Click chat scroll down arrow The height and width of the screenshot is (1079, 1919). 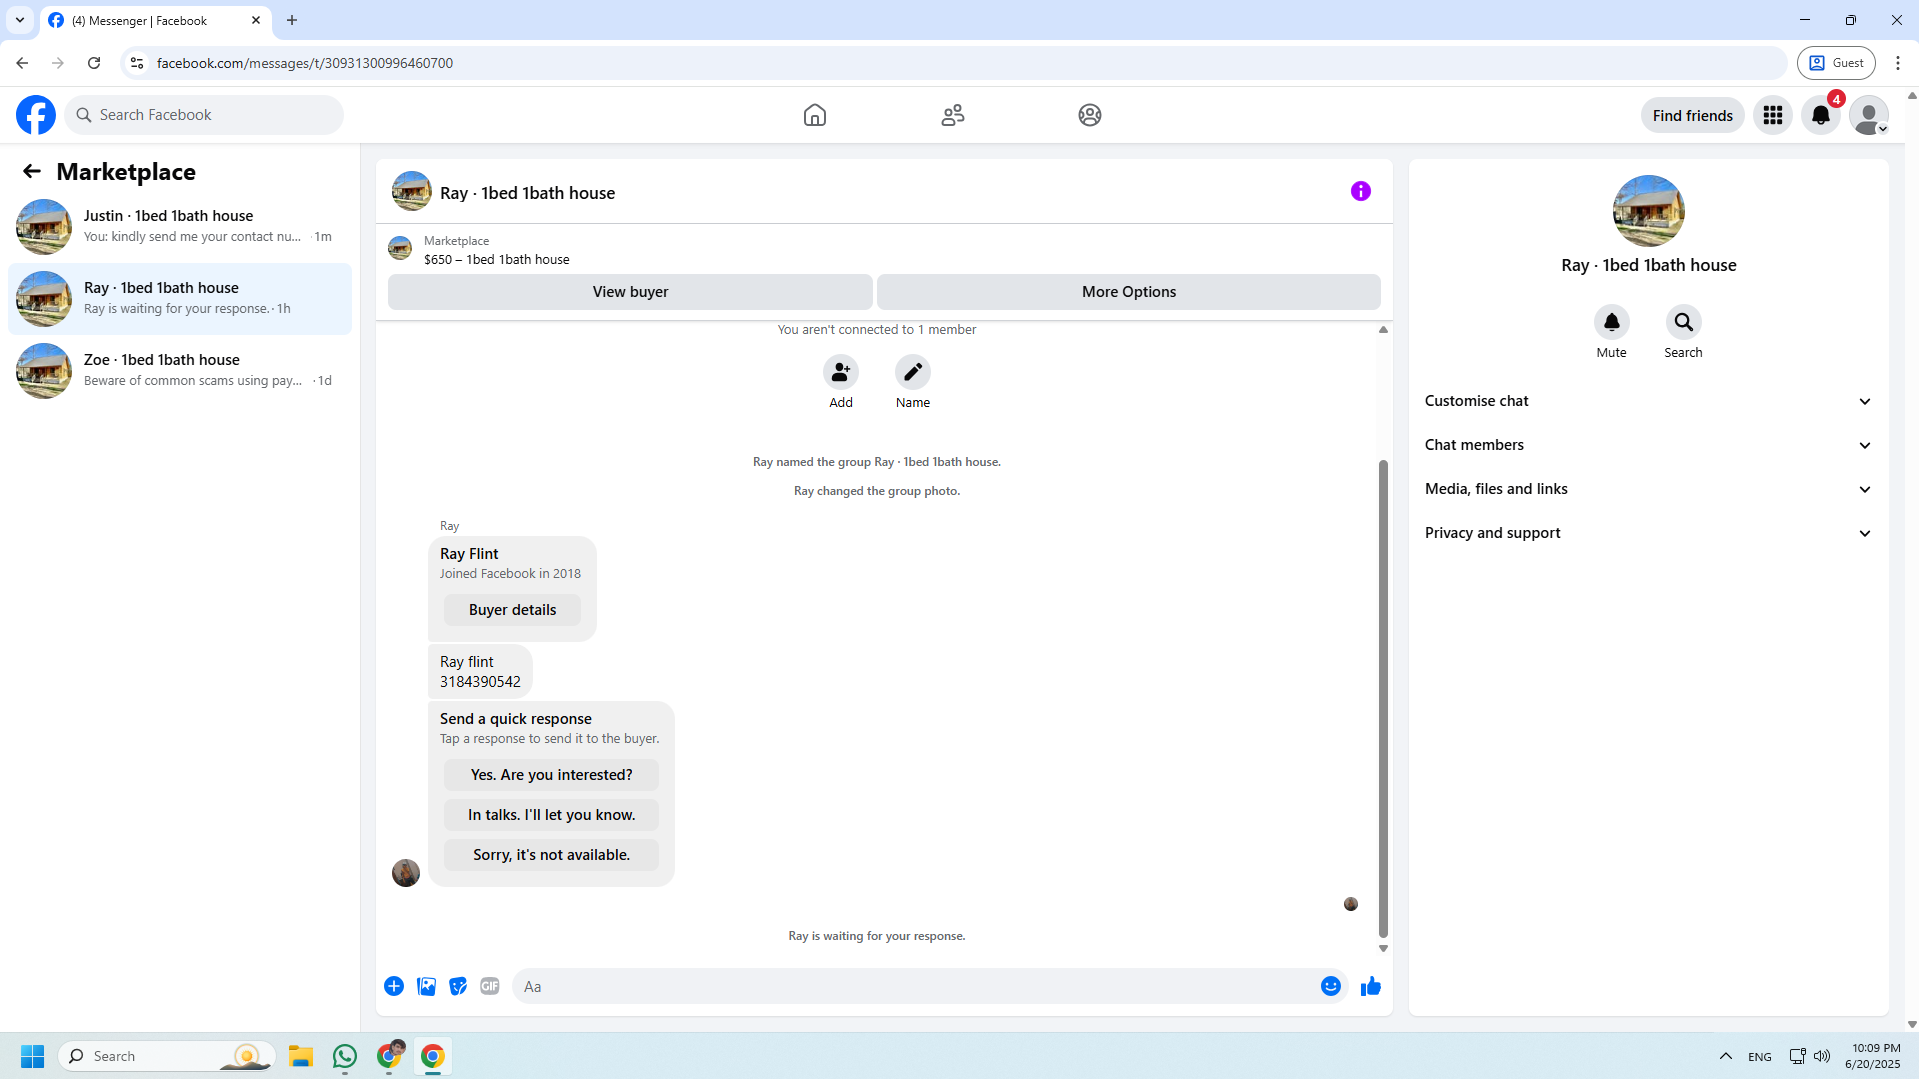(1383, 948)
